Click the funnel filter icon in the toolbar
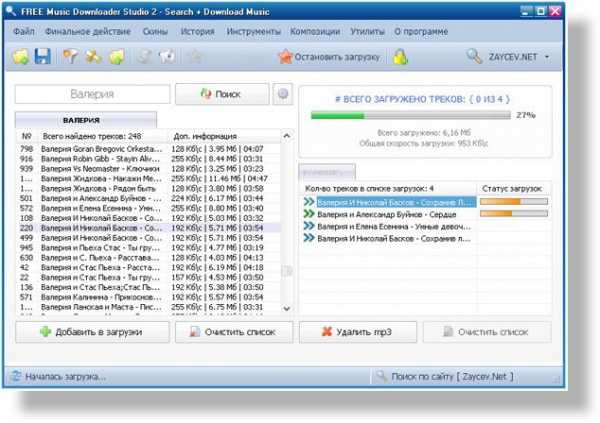Image resolution: width=600 pixels, height=423 pixels. point(70,57)
